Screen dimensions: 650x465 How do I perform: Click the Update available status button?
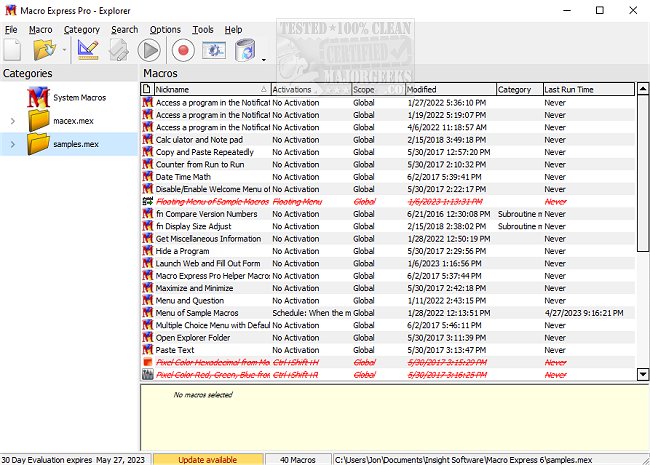[x=208, y=459]
